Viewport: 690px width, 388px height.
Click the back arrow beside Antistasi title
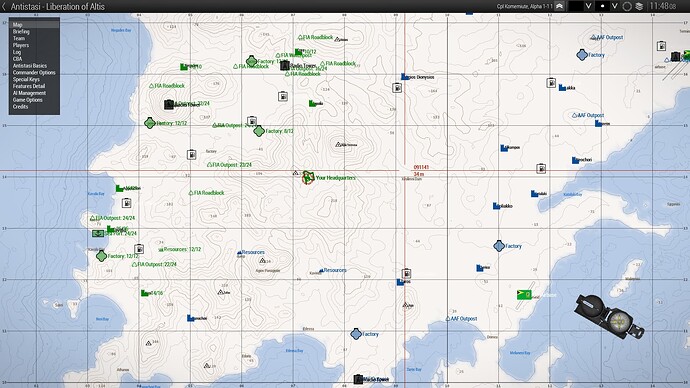click(4, 6)
